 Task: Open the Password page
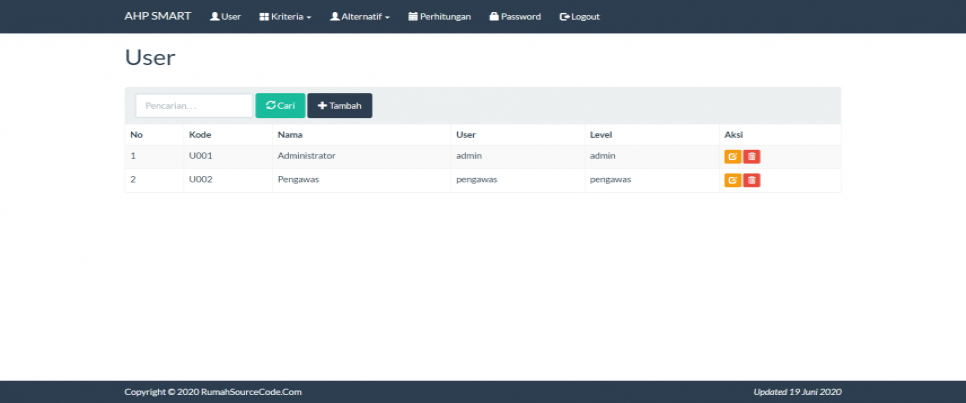tap(516, 17)
